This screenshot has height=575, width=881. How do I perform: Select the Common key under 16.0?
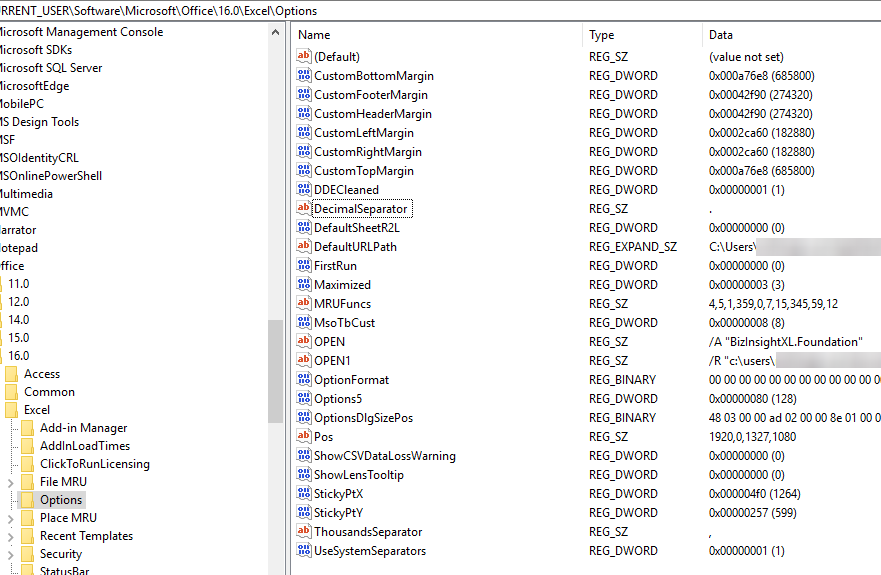[x=49, y=392]
